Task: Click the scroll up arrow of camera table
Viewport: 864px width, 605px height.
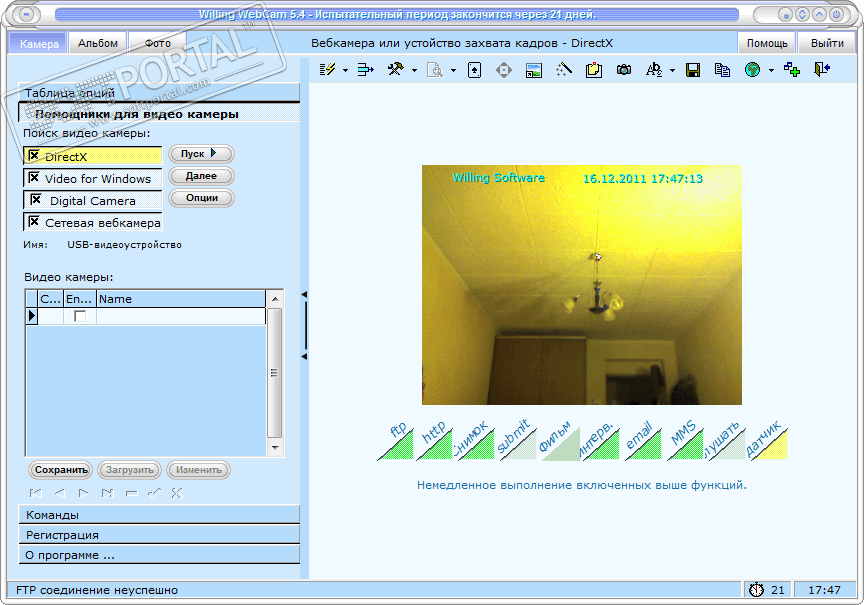Action: tap(274, 299)
